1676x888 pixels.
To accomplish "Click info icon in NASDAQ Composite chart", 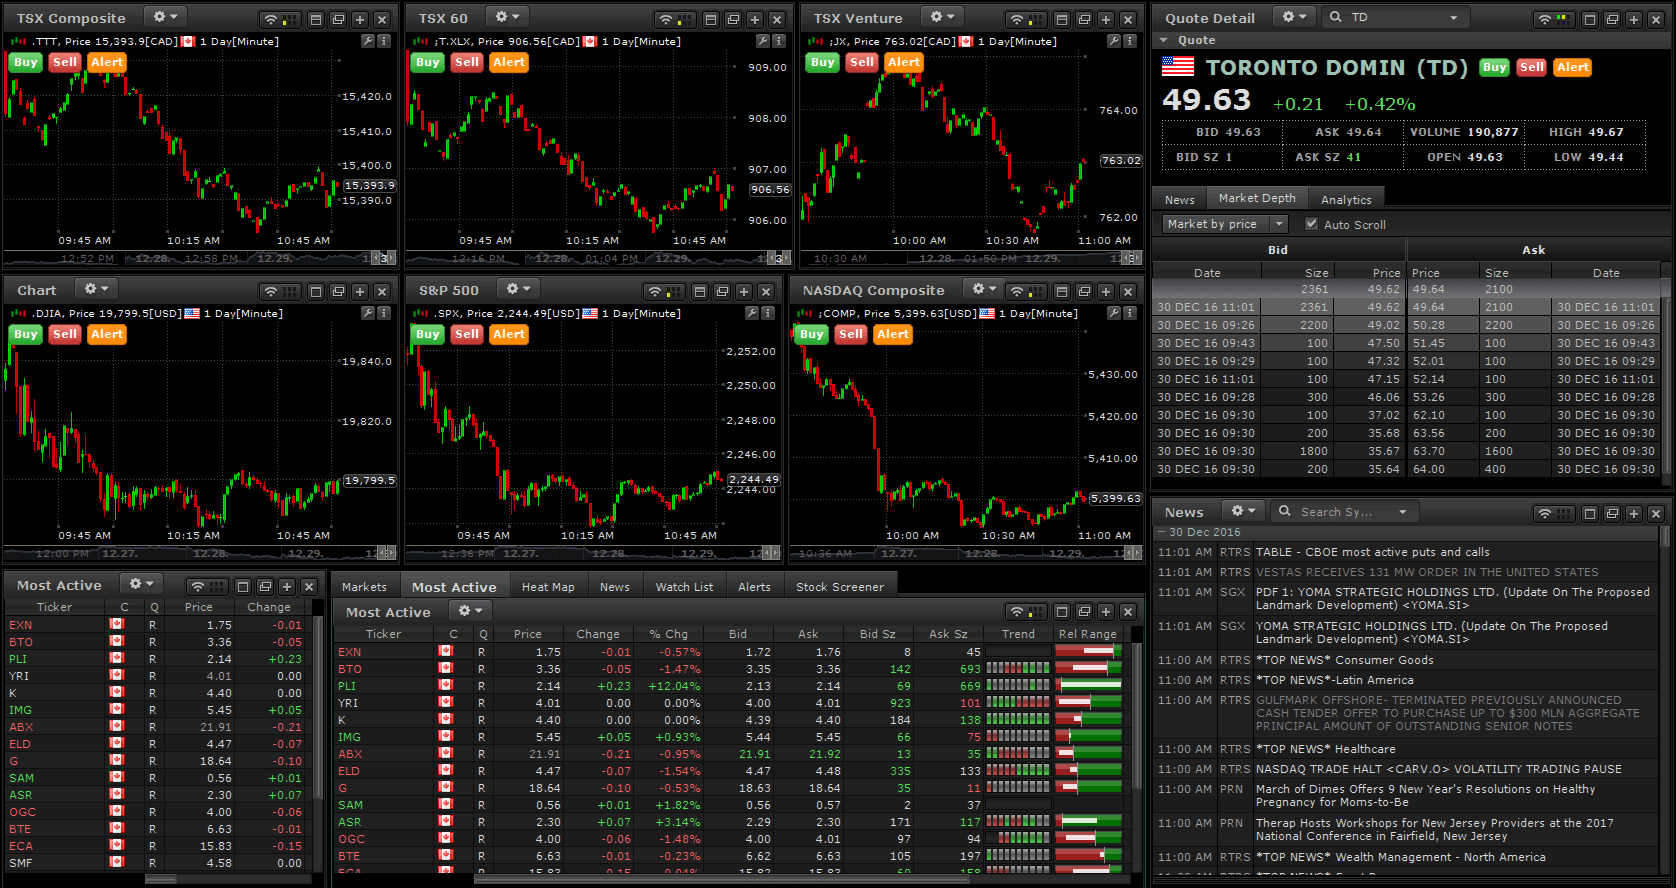I will click(1130, 313).
